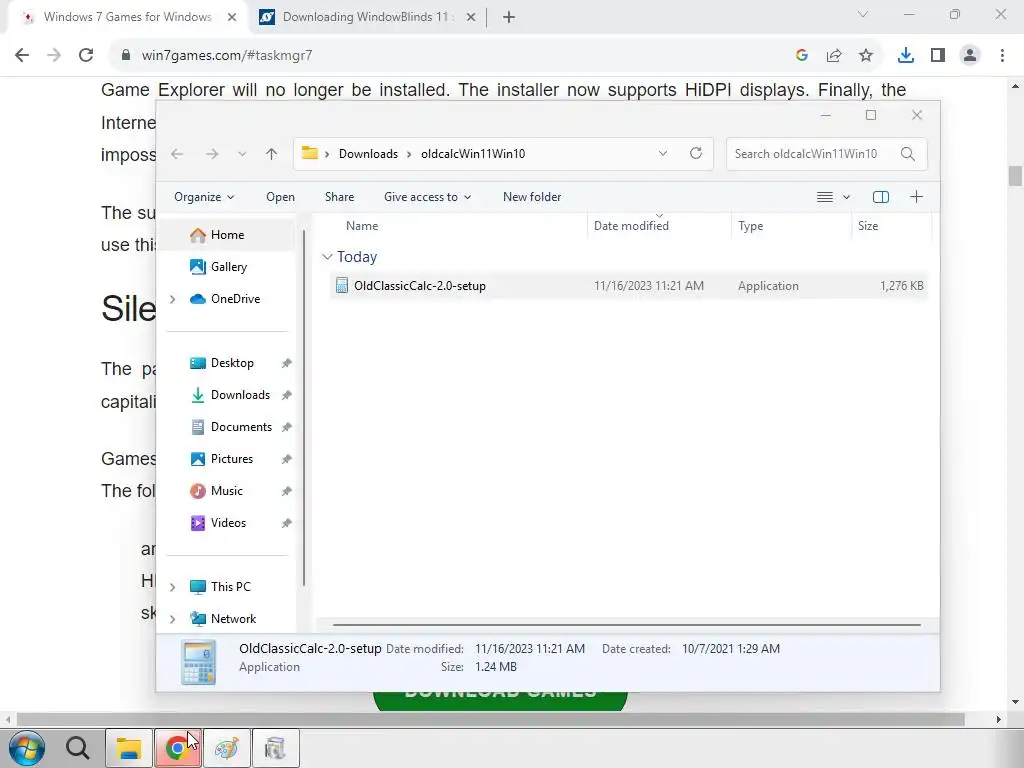Expand the address bar history dropdown

tap(663, 153)
